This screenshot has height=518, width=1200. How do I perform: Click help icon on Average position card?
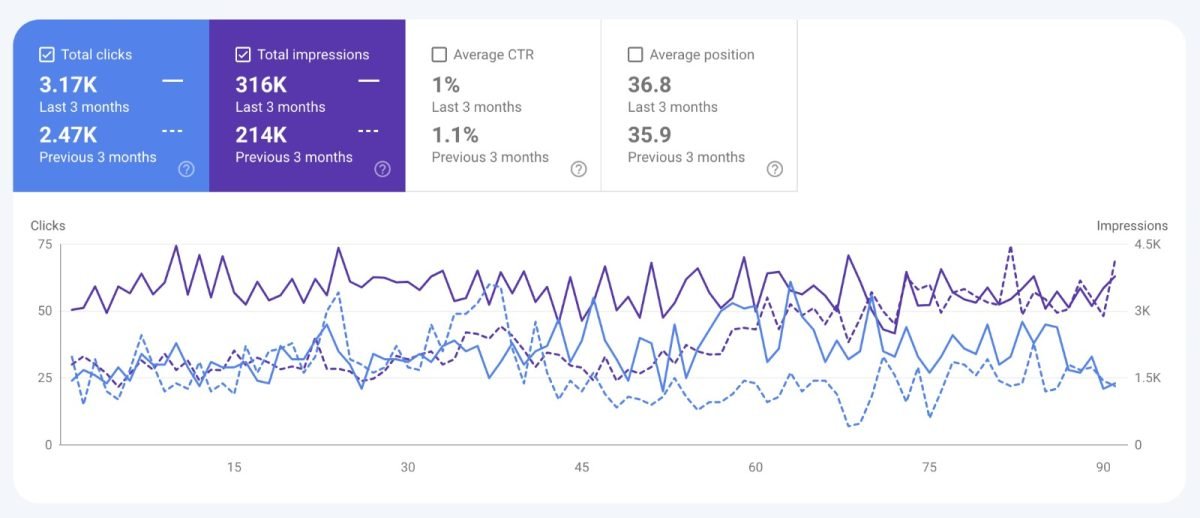(x=774, y=169)
